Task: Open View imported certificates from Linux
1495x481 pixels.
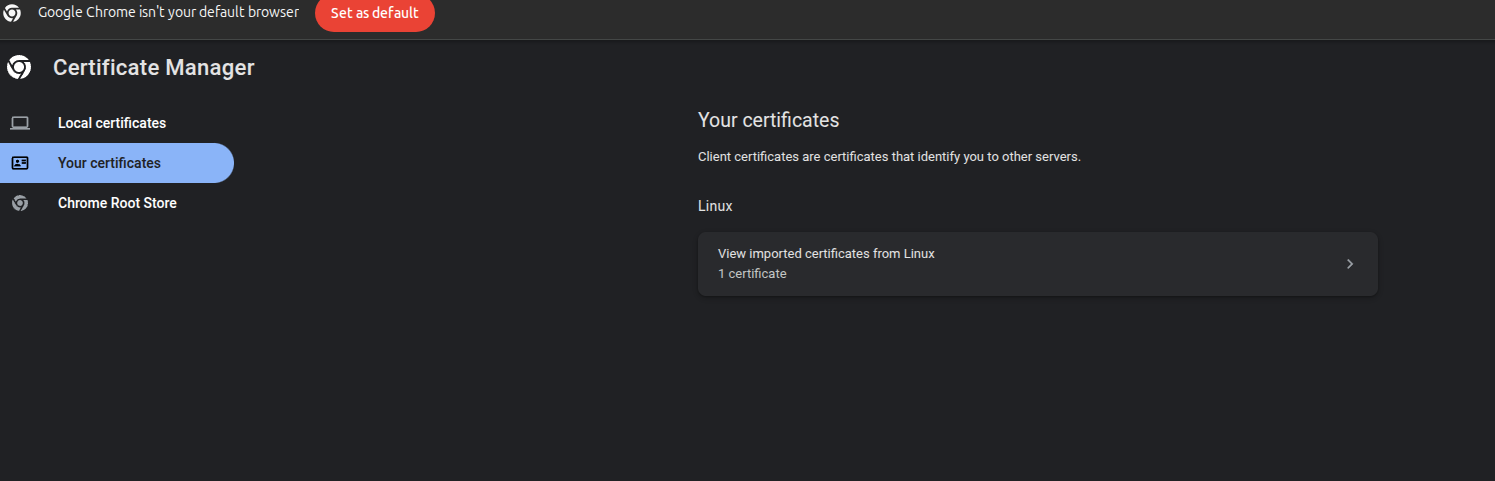Action: [826, 254]
